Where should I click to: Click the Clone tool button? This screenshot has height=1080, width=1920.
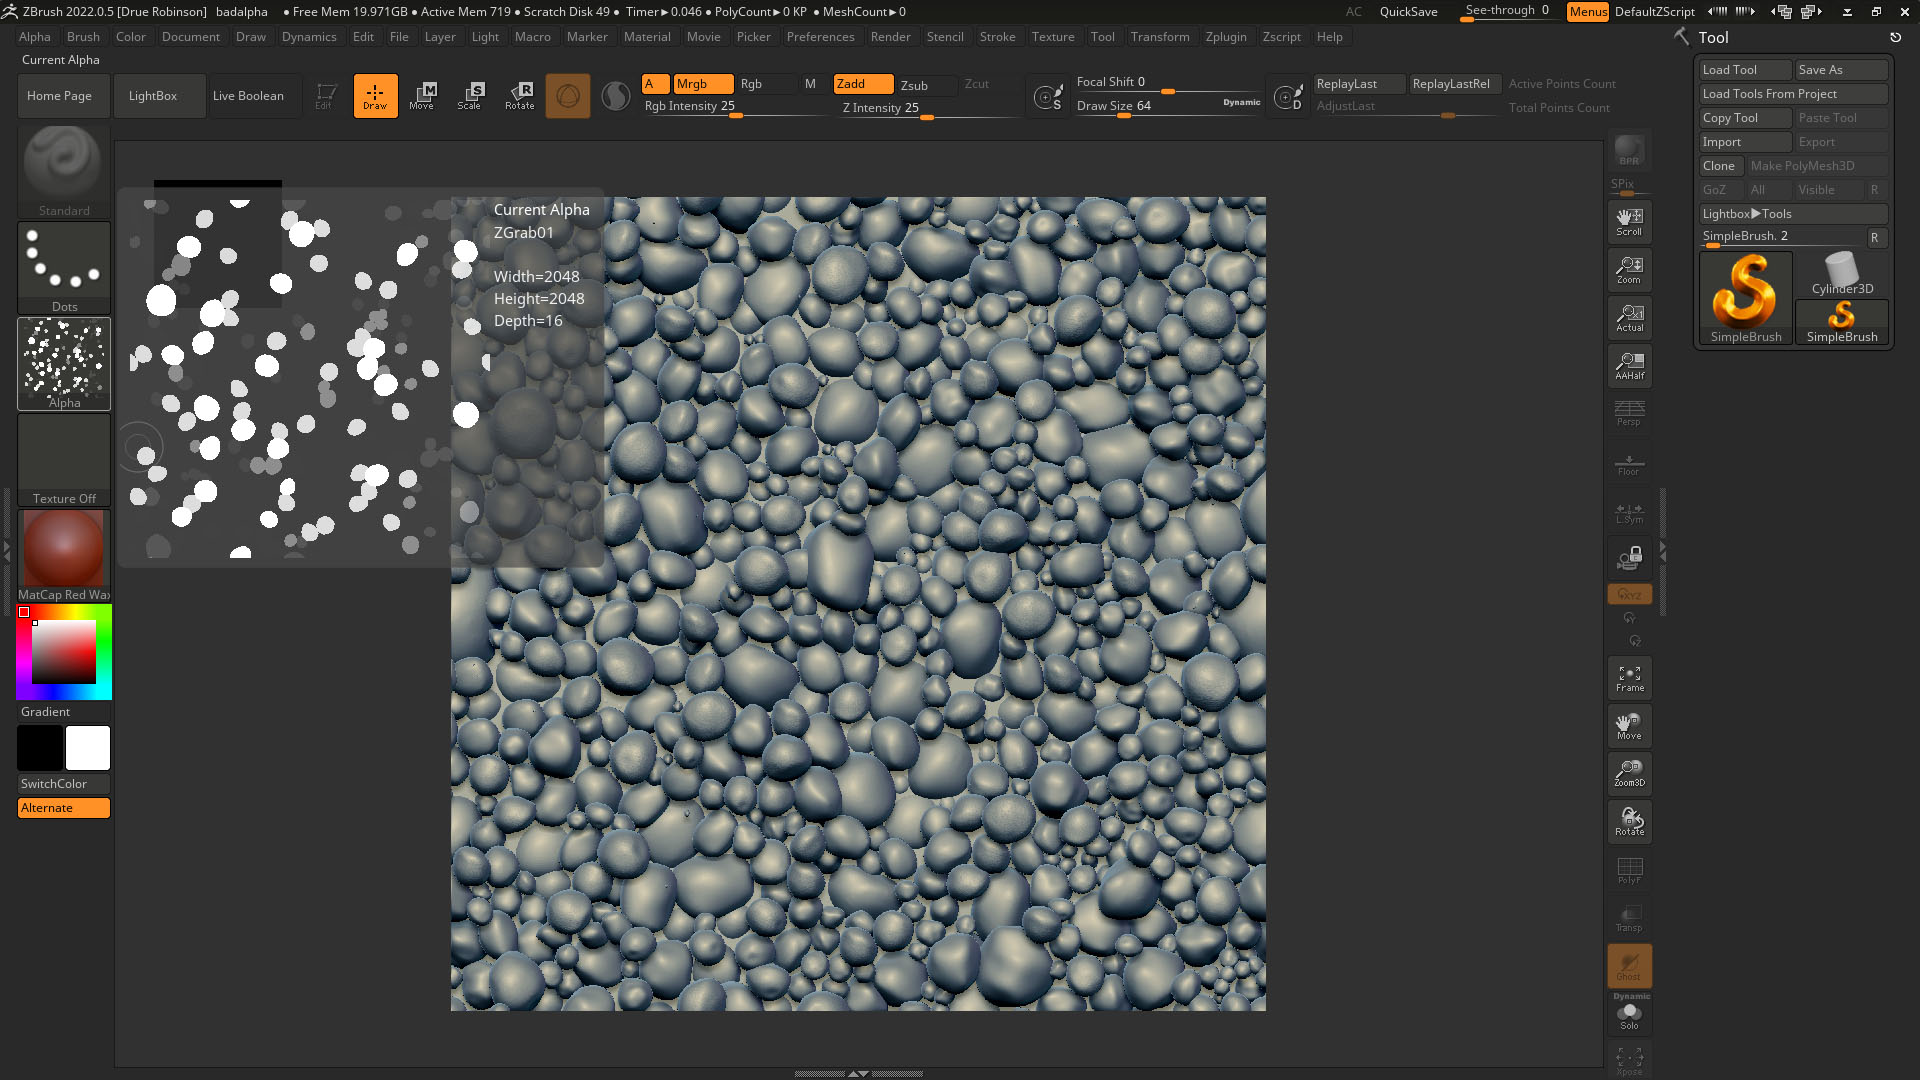pyautogui.click(x=1720, y=165)
